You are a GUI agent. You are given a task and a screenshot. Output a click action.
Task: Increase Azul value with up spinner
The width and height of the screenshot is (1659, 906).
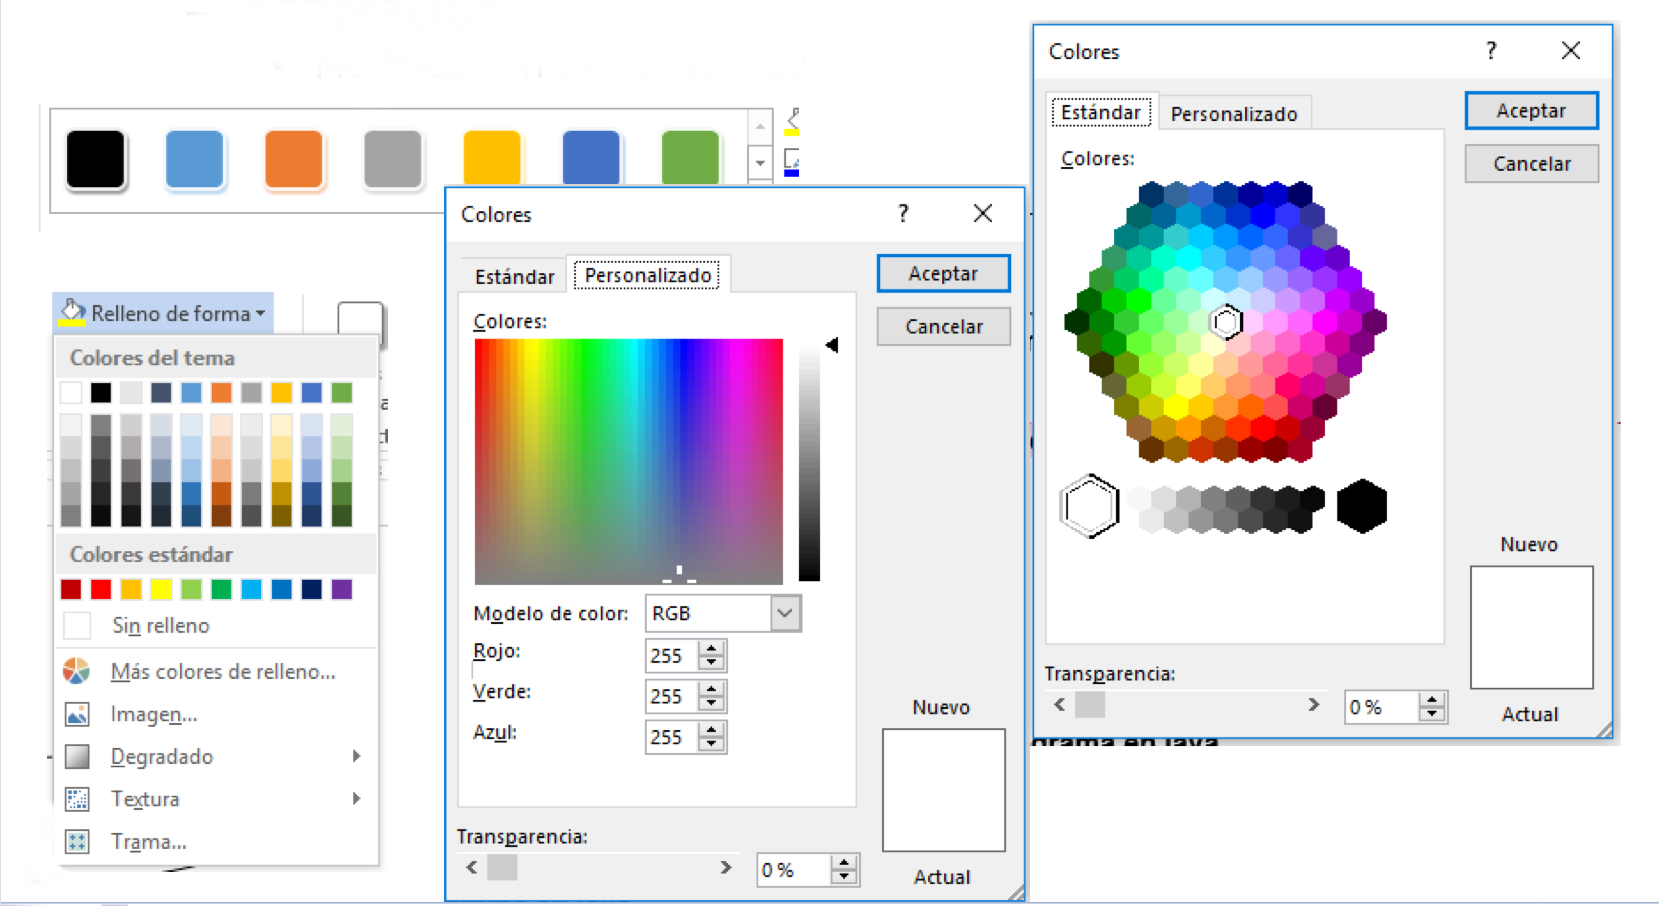pos(712,729)
